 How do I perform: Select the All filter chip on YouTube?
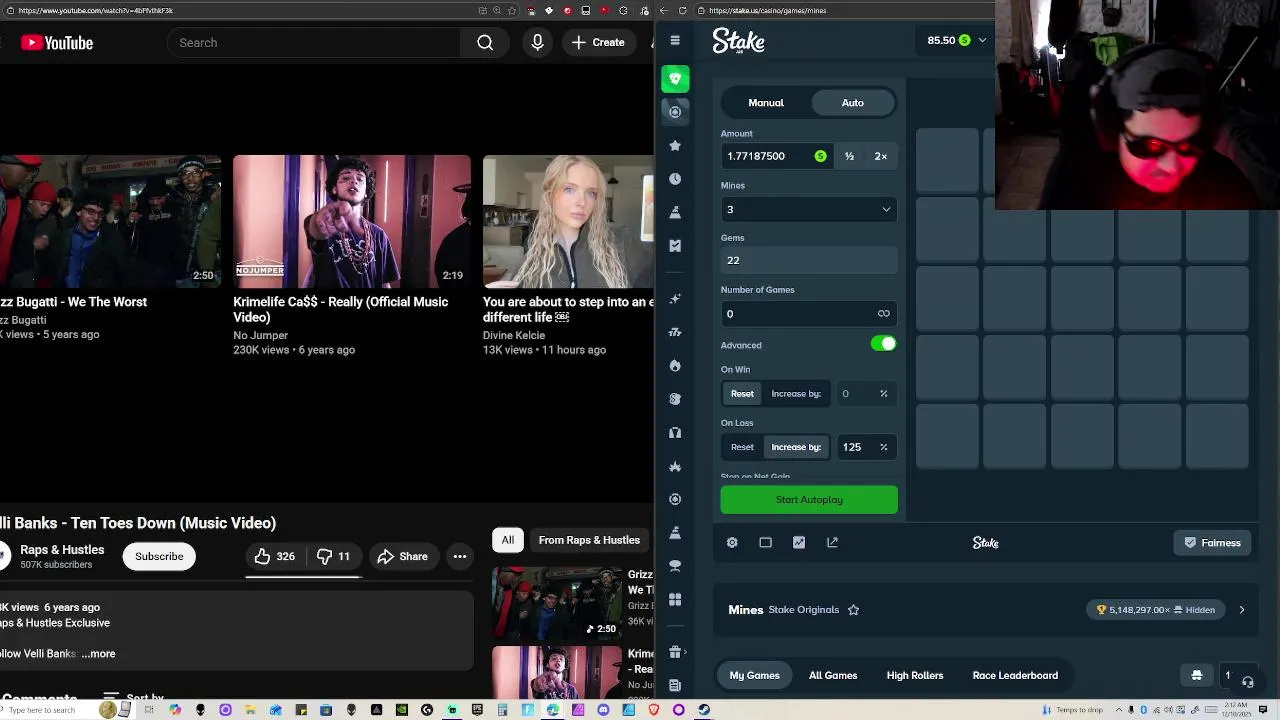pyautogui.click(x=508, y=540)
